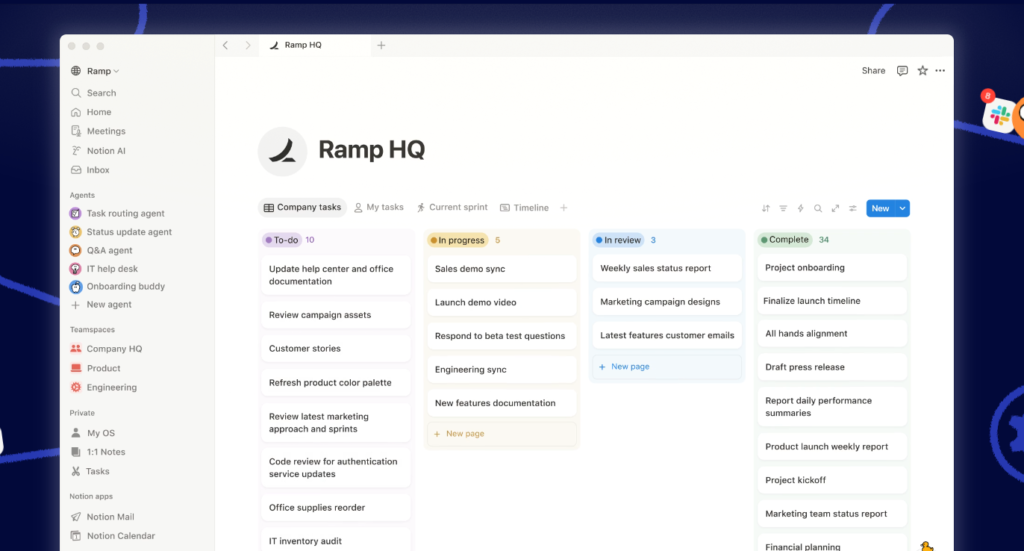Switch to the Company tasks view
This screenshot has height=551, width=1024.
click(x=302, y=208)
